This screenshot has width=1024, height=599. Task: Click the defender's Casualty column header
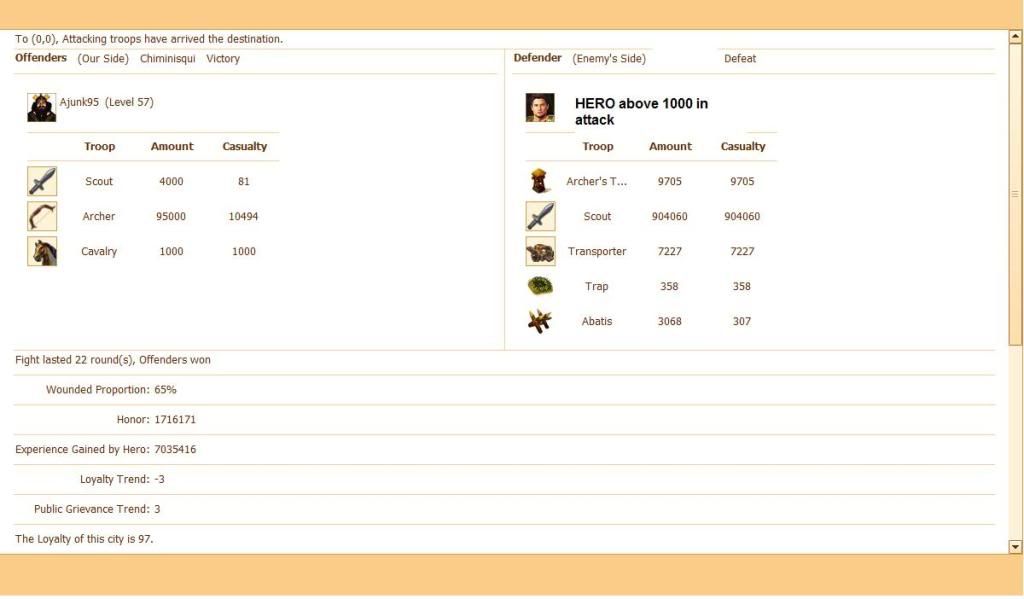click(x=743, y=146)
